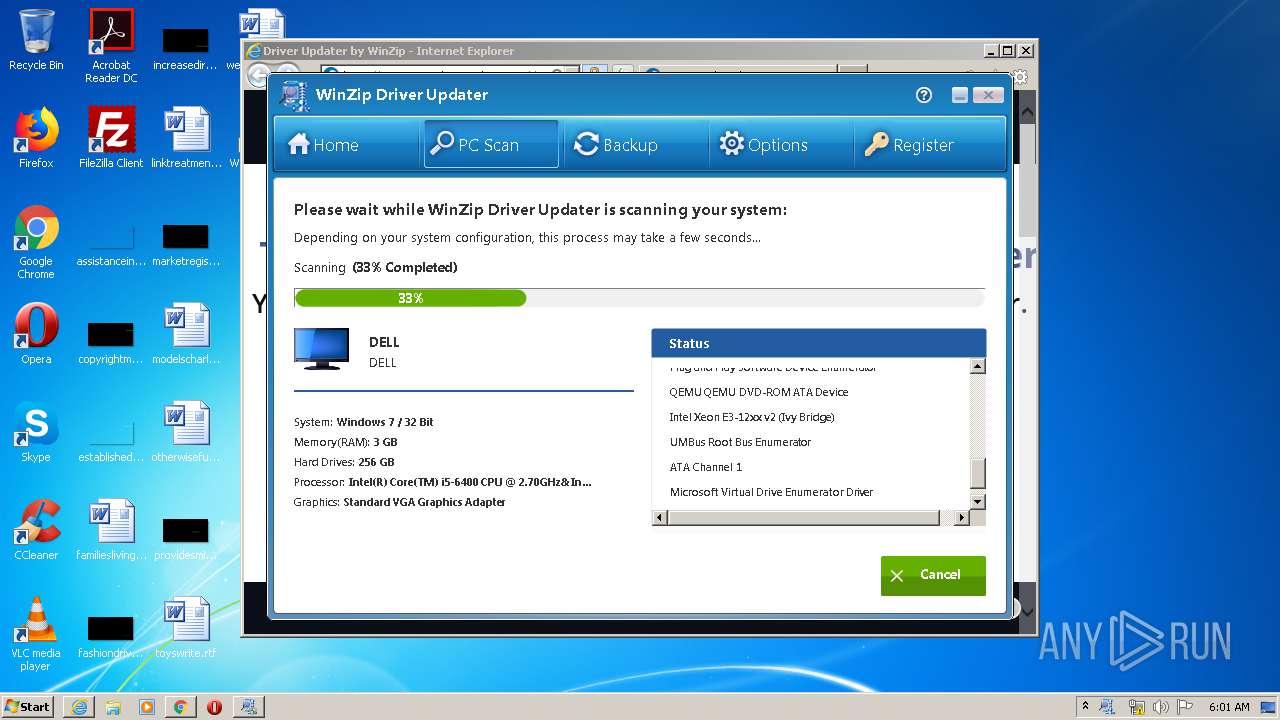This screenshot has width=1280, height=720.
Task: Select the otherwisefu... Word document
Action: tap(186, 432)
